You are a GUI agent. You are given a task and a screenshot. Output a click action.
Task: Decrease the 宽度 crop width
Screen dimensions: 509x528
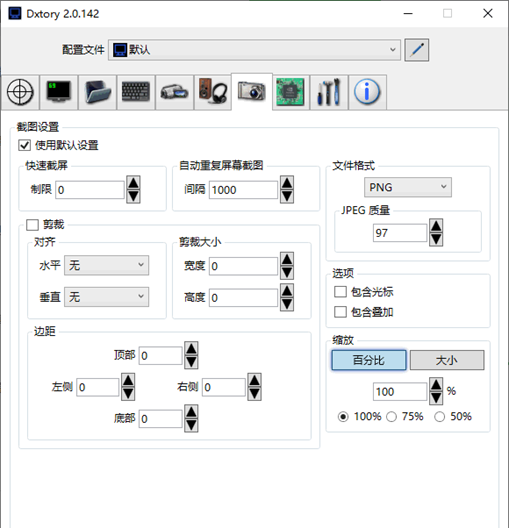[x=287, y=273]
